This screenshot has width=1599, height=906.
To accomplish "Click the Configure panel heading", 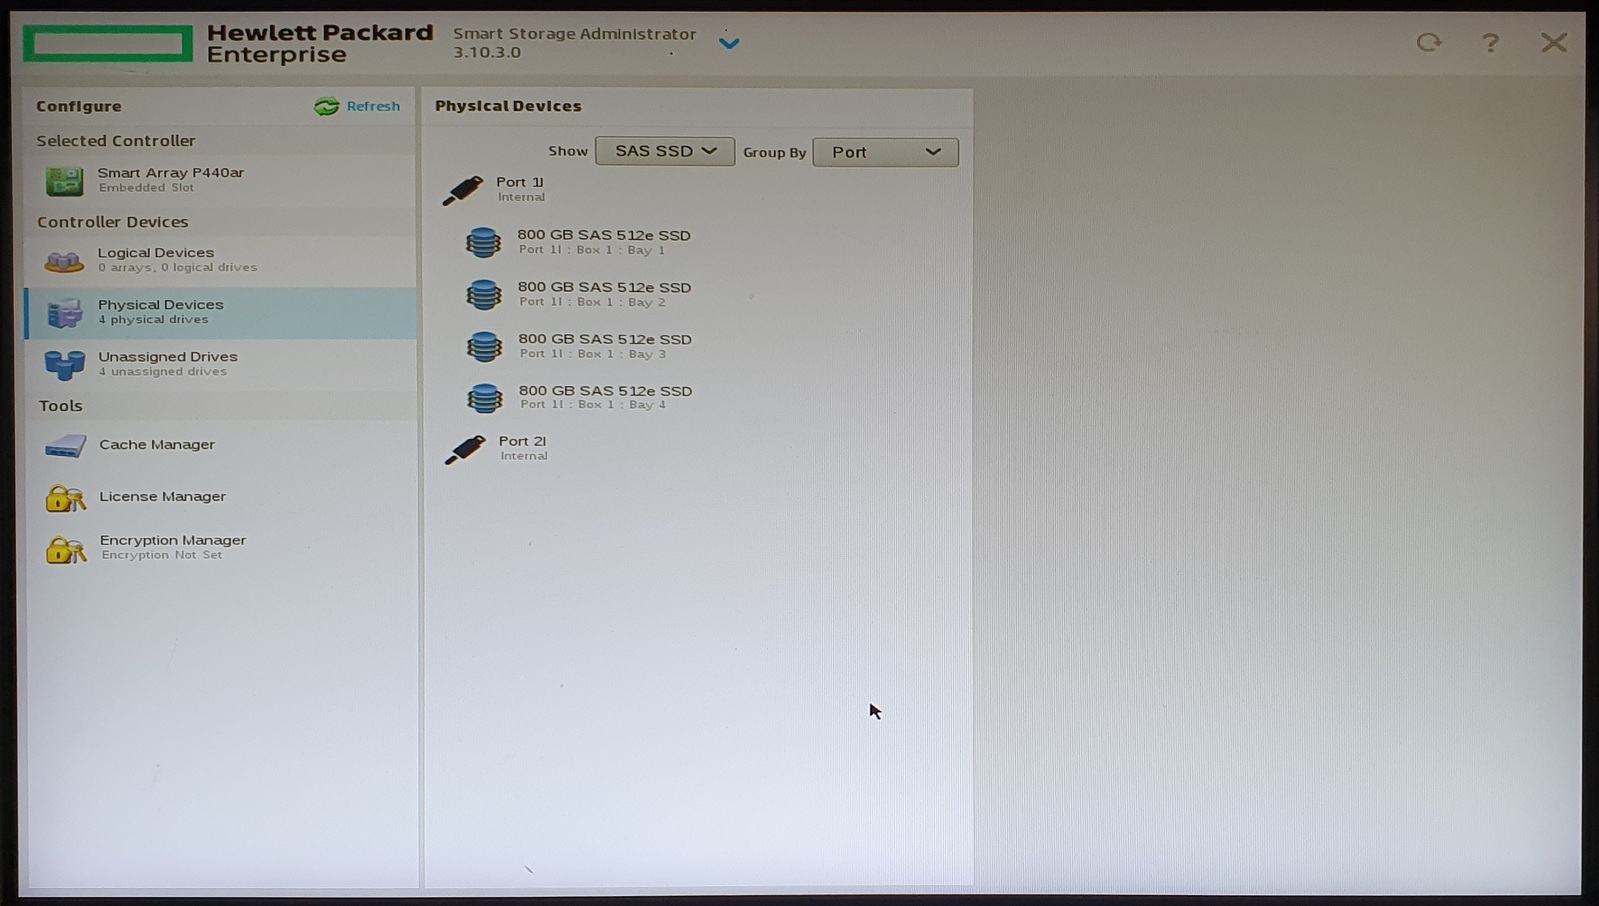I will click(x=79, y=106).
